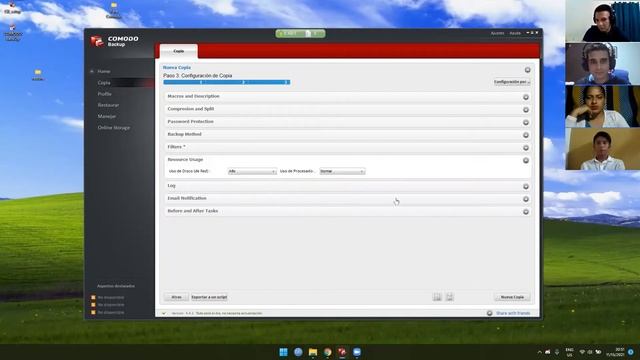Open the folder icon at desktop top center
This screenshot has height=360, width=640.
(x=113, y=10)
